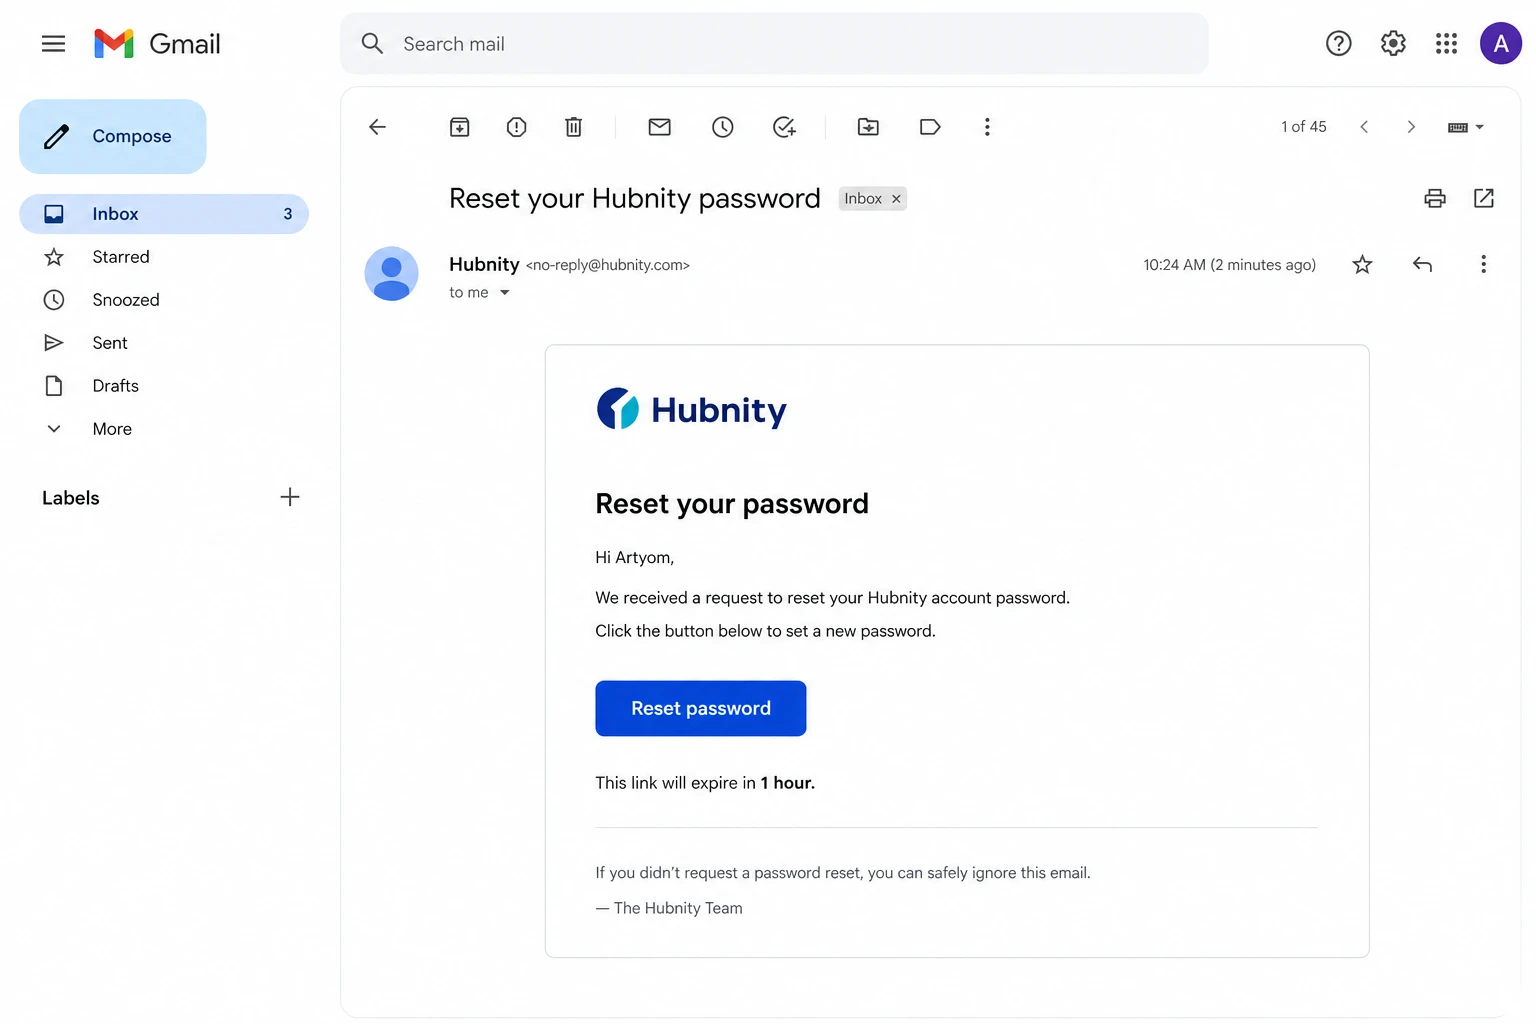
Task: Snooze this email with clock icon
Action: (x=722, y=127)
